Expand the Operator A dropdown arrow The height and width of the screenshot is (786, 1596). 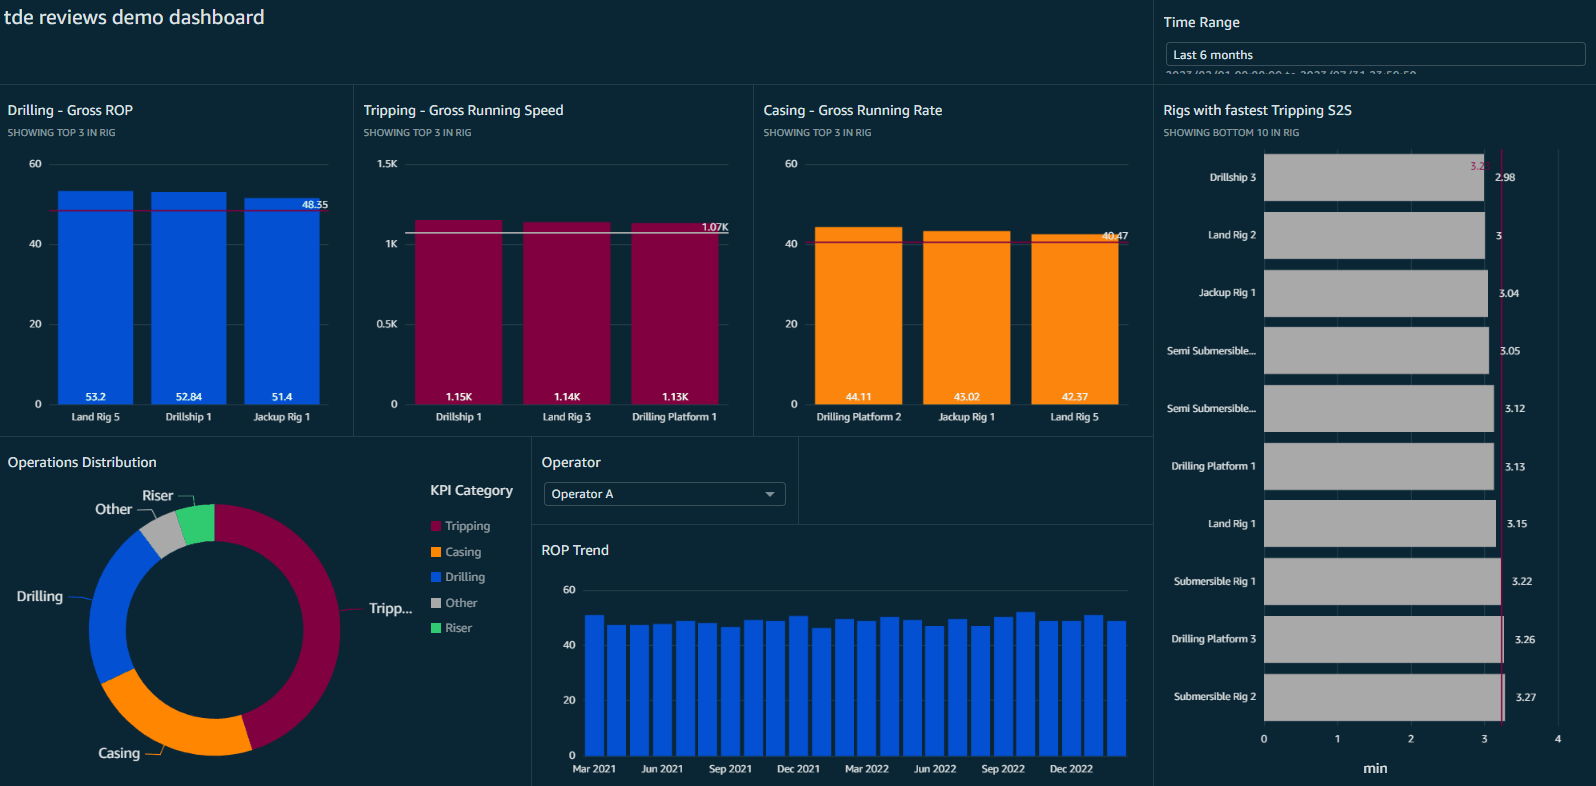coord(769,494)
